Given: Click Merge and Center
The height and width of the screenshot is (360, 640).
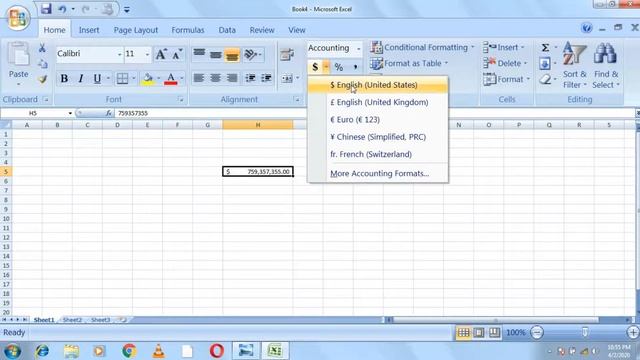Looking at the screenshot, I should point(287,78).
